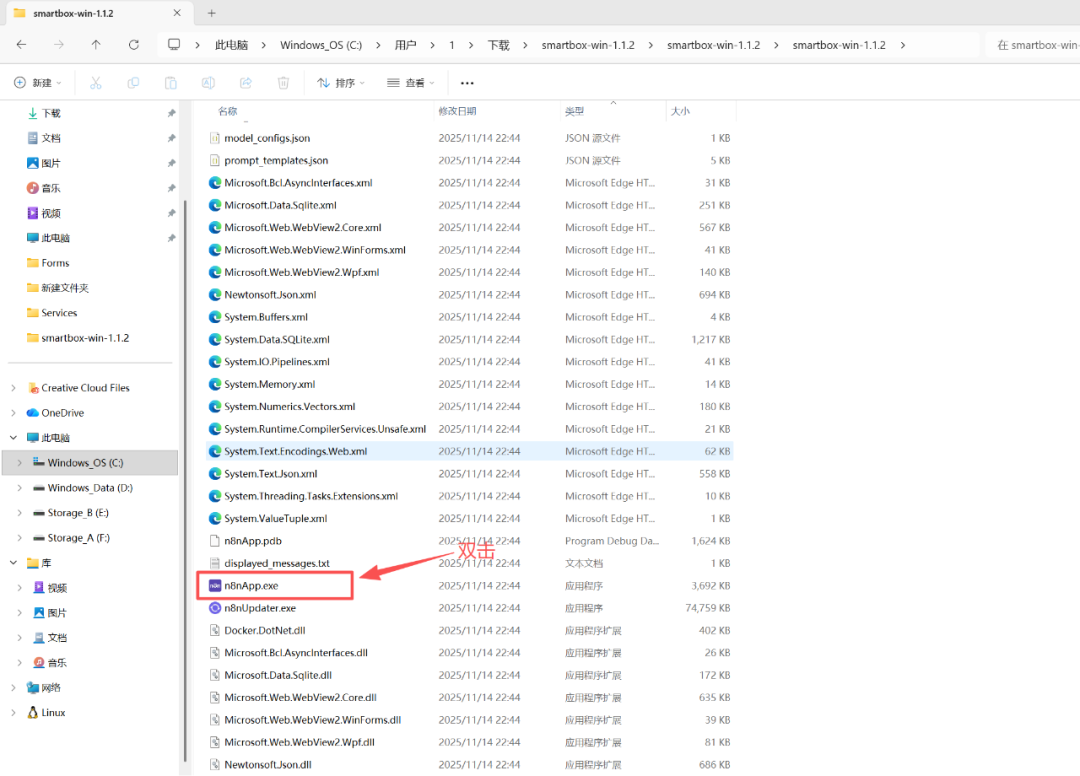
Task: Sort by 修改日期 column header
Action: 457,111
